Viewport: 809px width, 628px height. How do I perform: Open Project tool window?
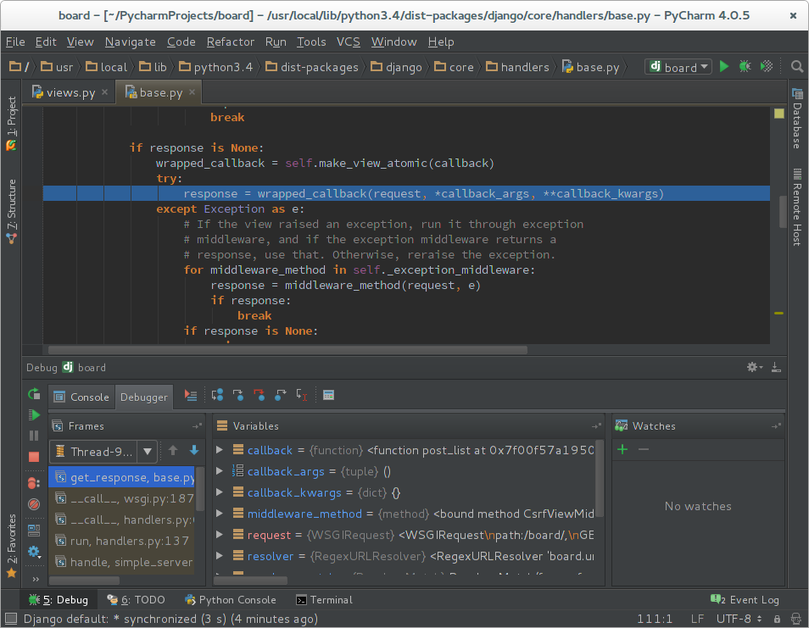pyautogui.click(x=11, y=124)
